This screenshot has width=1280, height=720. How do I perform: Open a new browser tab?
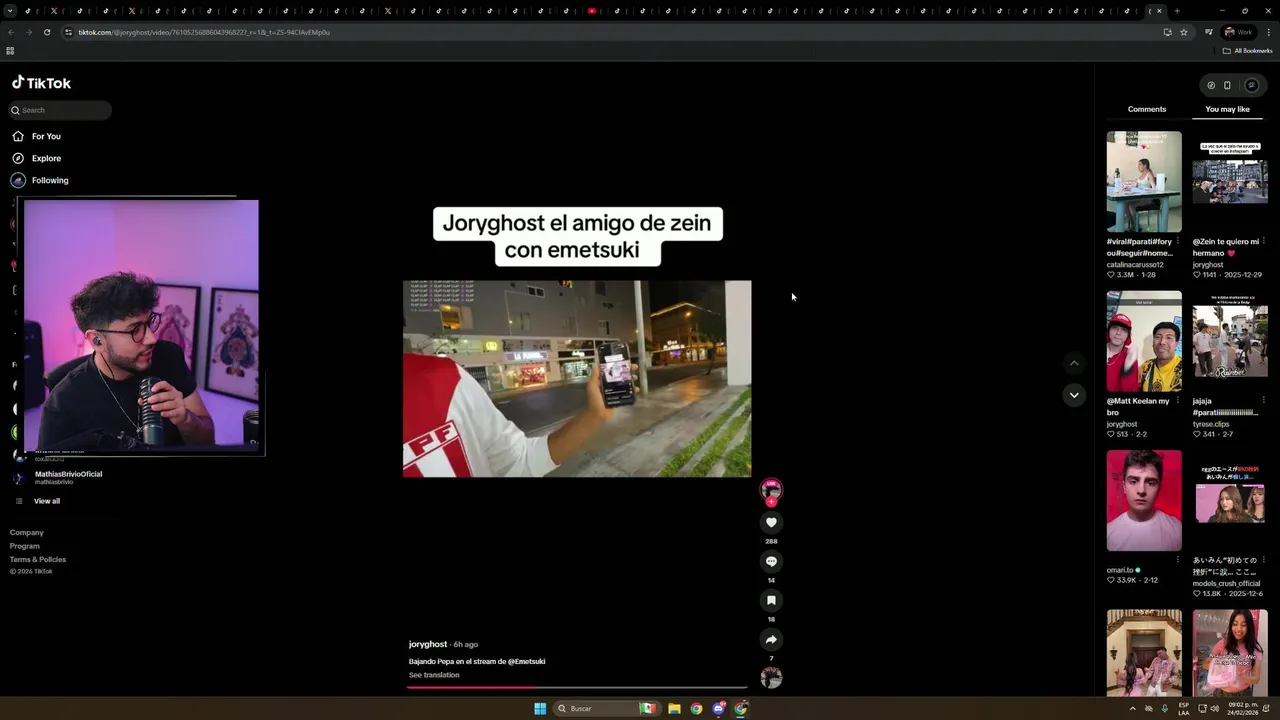(x=1177, y=11)
